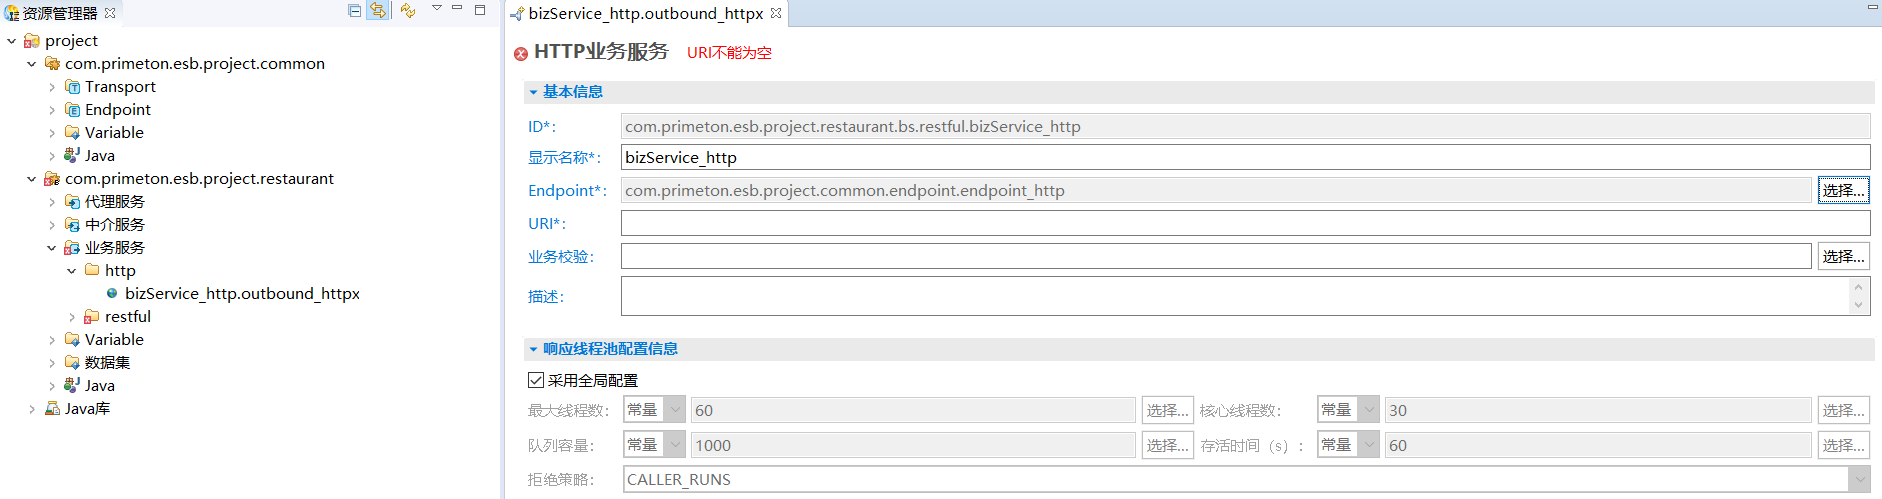Click 选择... button beside 业务校验 field

pyautogui.click(x=1843, y=257)
